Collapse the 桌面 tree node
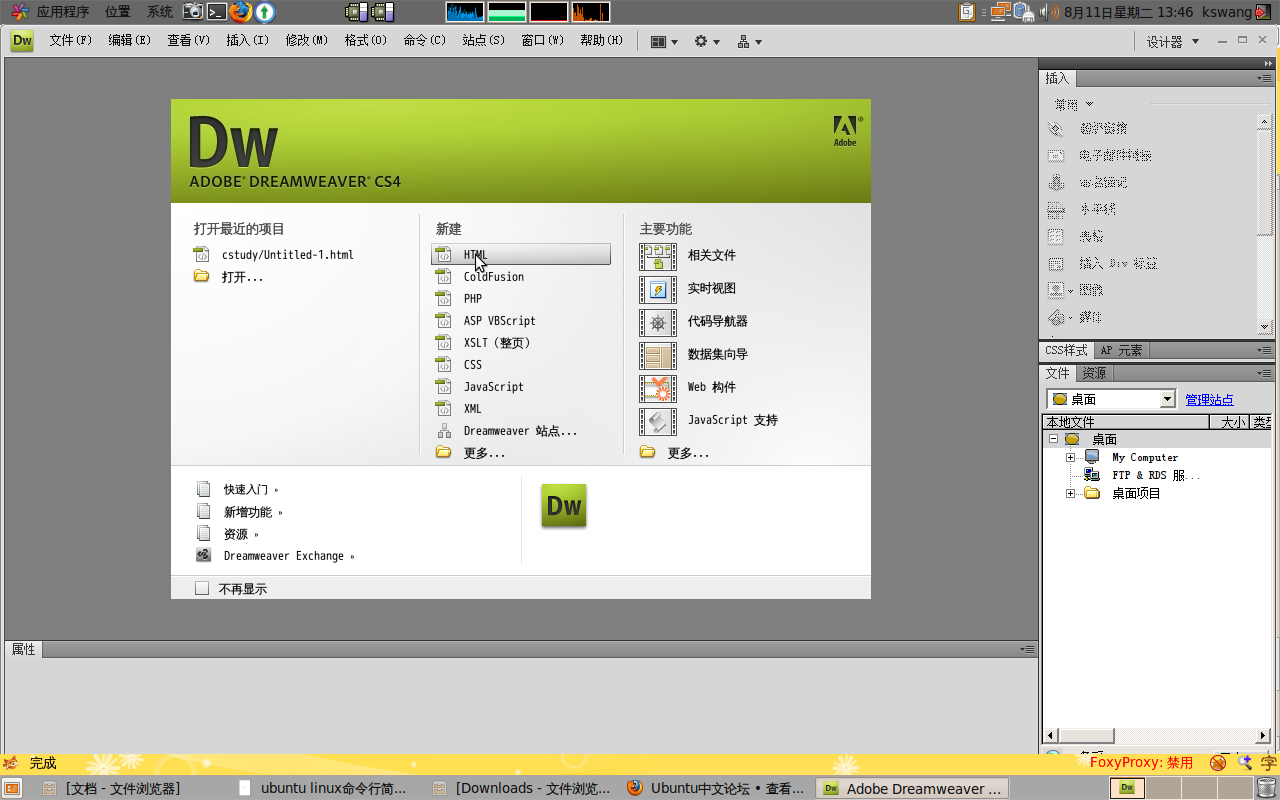This screenshot has width=1280, height=800. point(1053,439)
